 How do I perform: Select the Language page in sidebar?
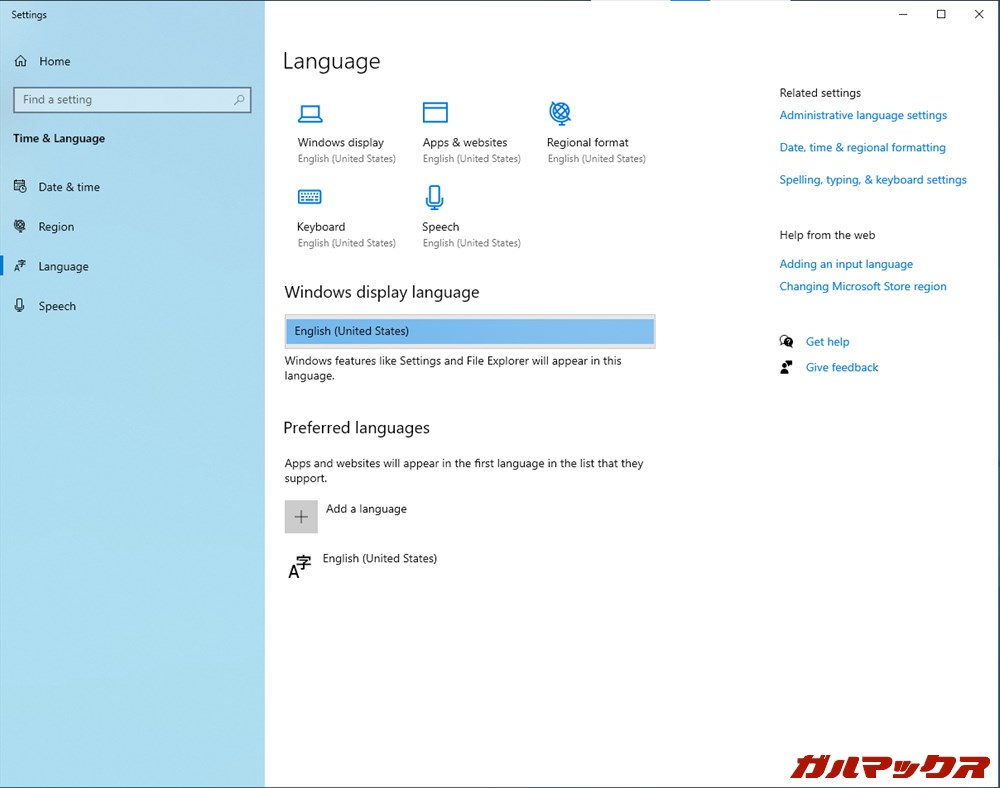[x=63, y=267]
